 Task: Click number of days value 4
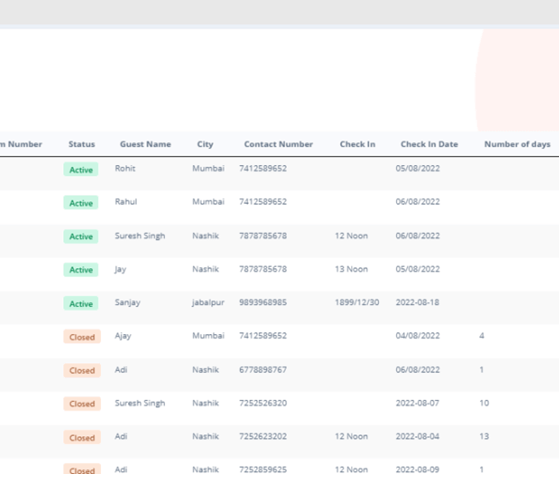[482, 336]
